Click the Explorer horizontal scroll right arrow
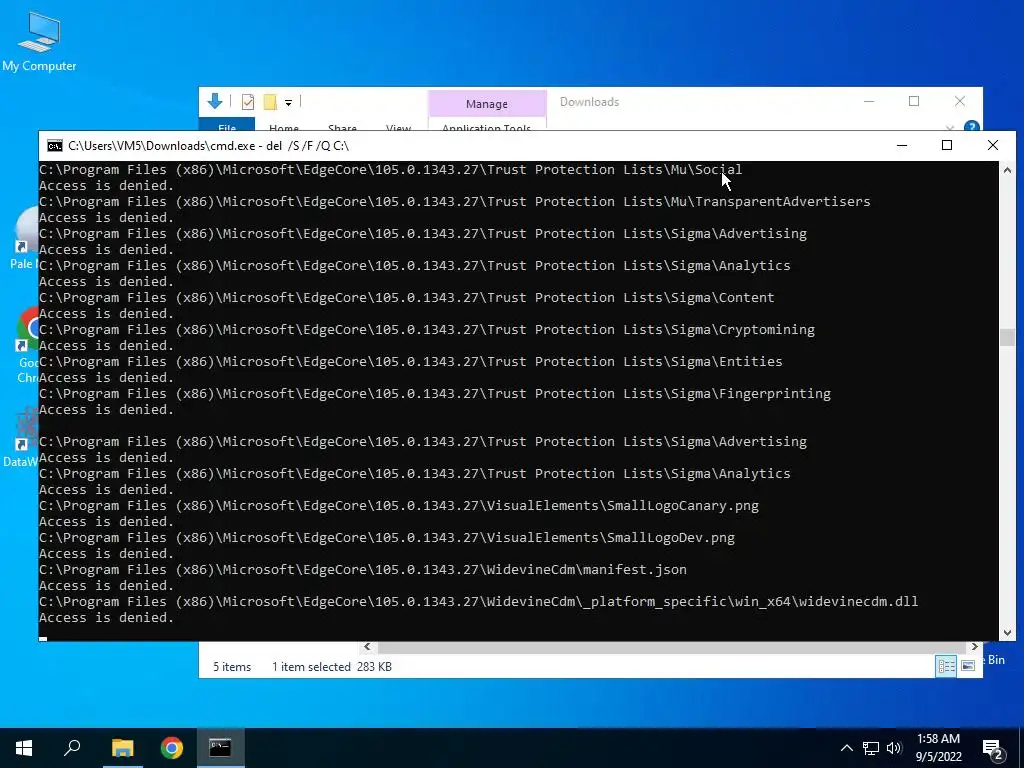The image size is (1024, 768). click(974, 647)
